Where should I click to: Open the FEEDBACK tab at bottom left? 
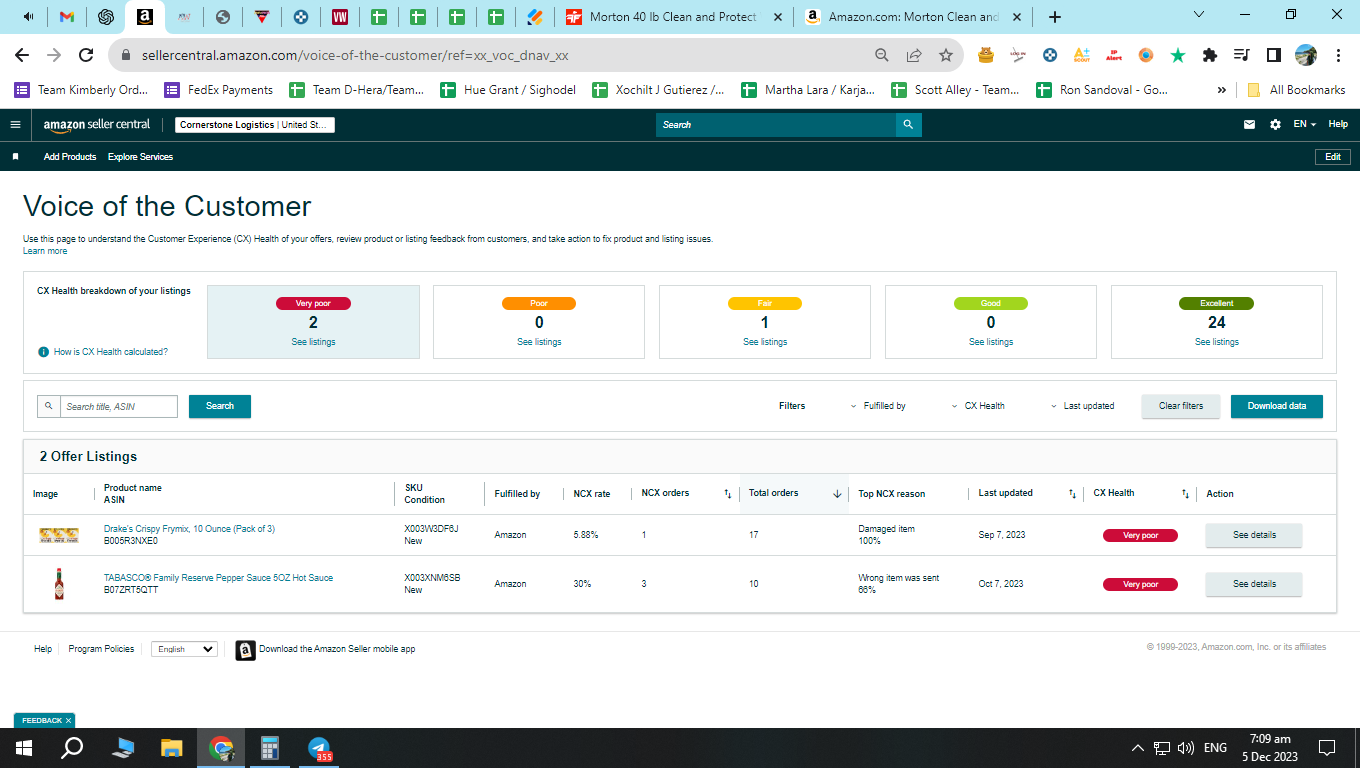coord(44,720)
